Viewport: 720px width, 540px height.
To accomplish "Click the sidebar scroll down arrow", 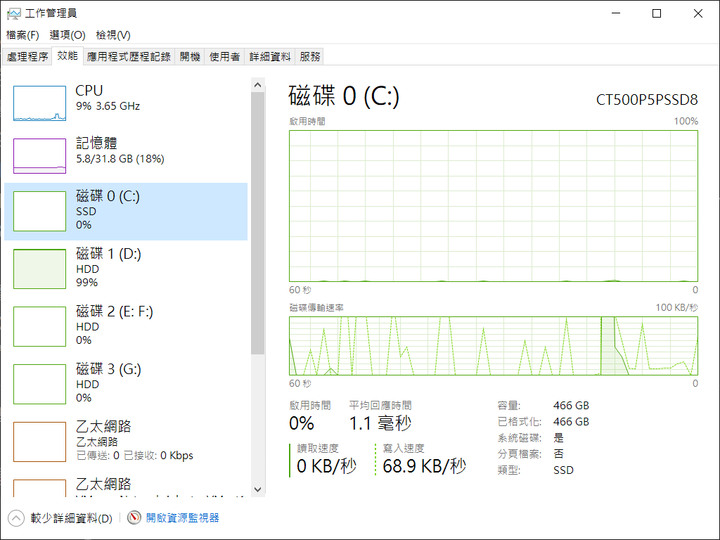I will pos(258,489).
